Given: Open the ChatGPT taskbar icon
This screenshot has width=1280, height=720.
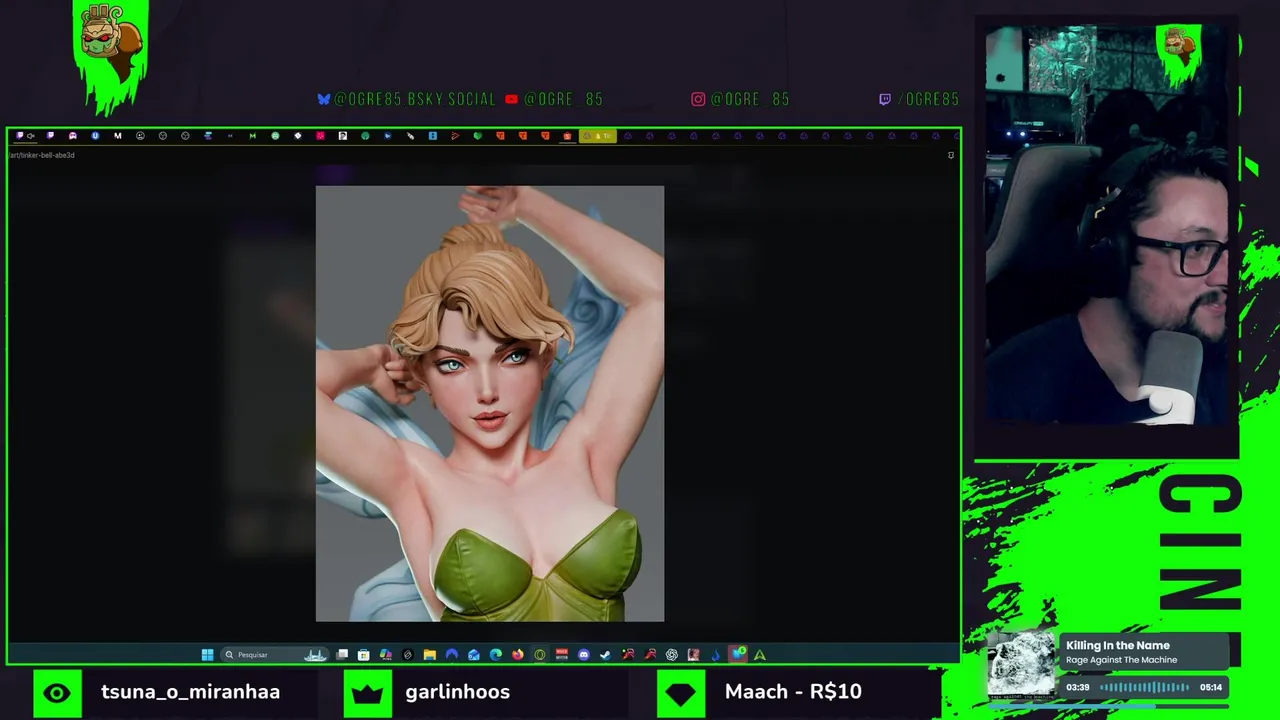Looking at the screenshot, I should tap(672, 655).
